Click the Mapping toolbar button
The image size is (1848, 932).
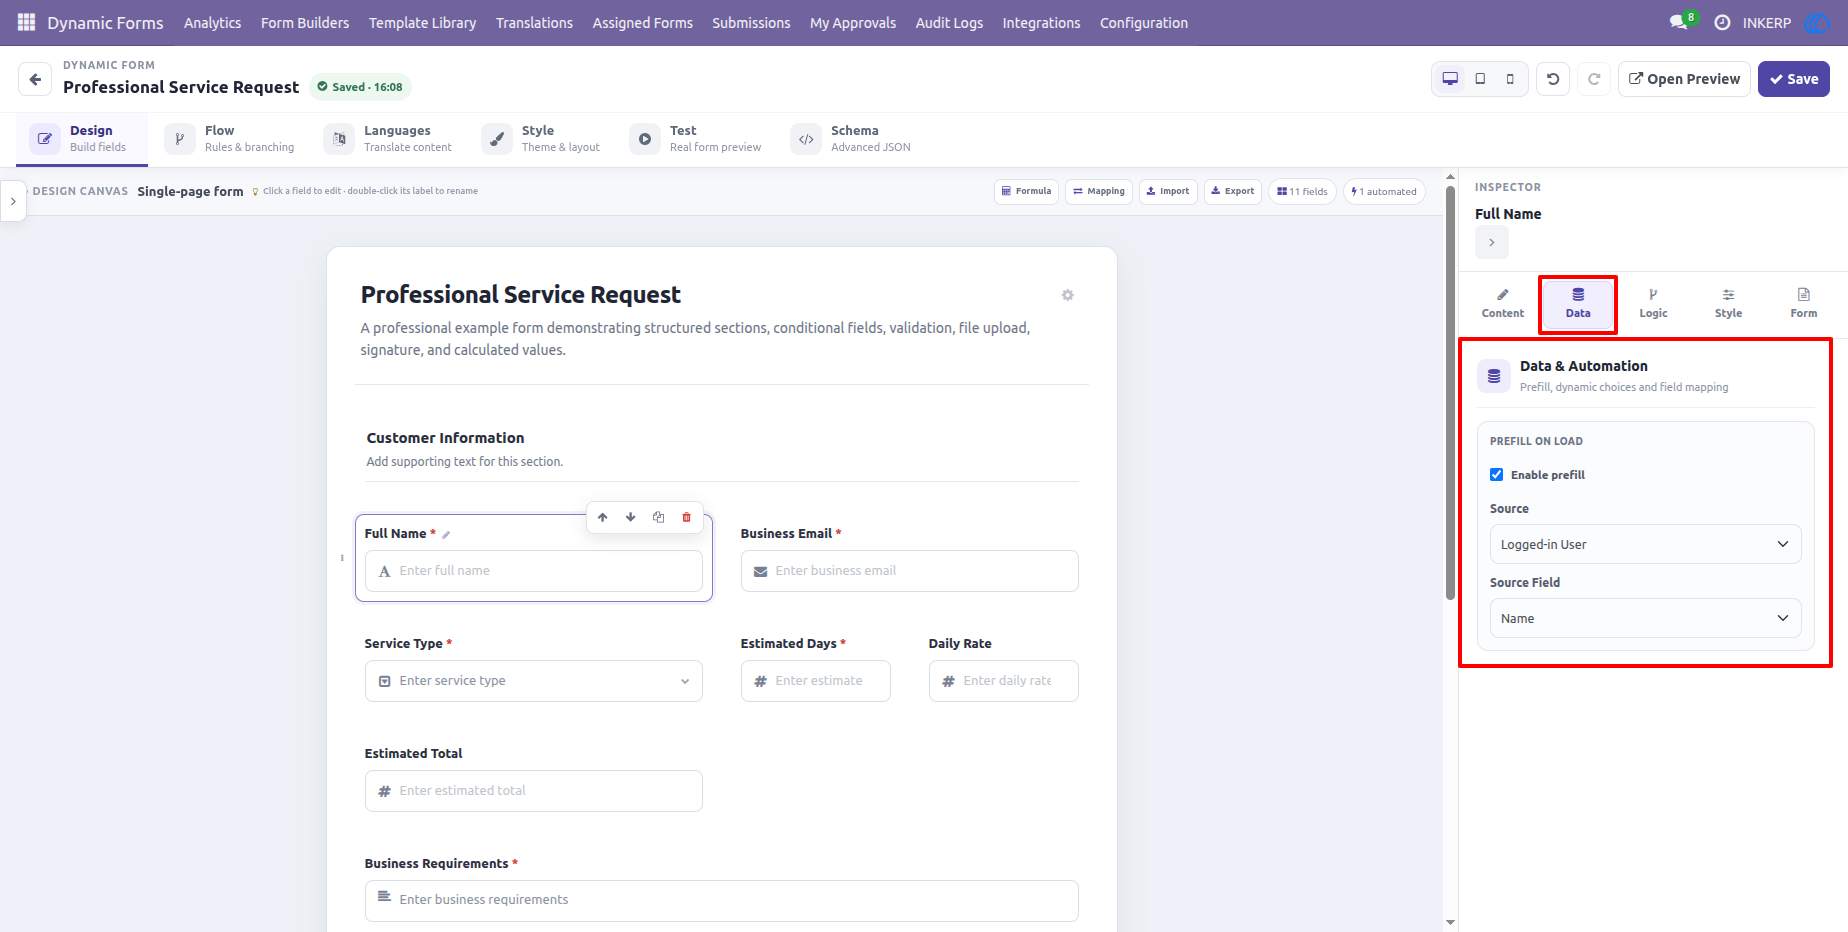point(1099,191)
